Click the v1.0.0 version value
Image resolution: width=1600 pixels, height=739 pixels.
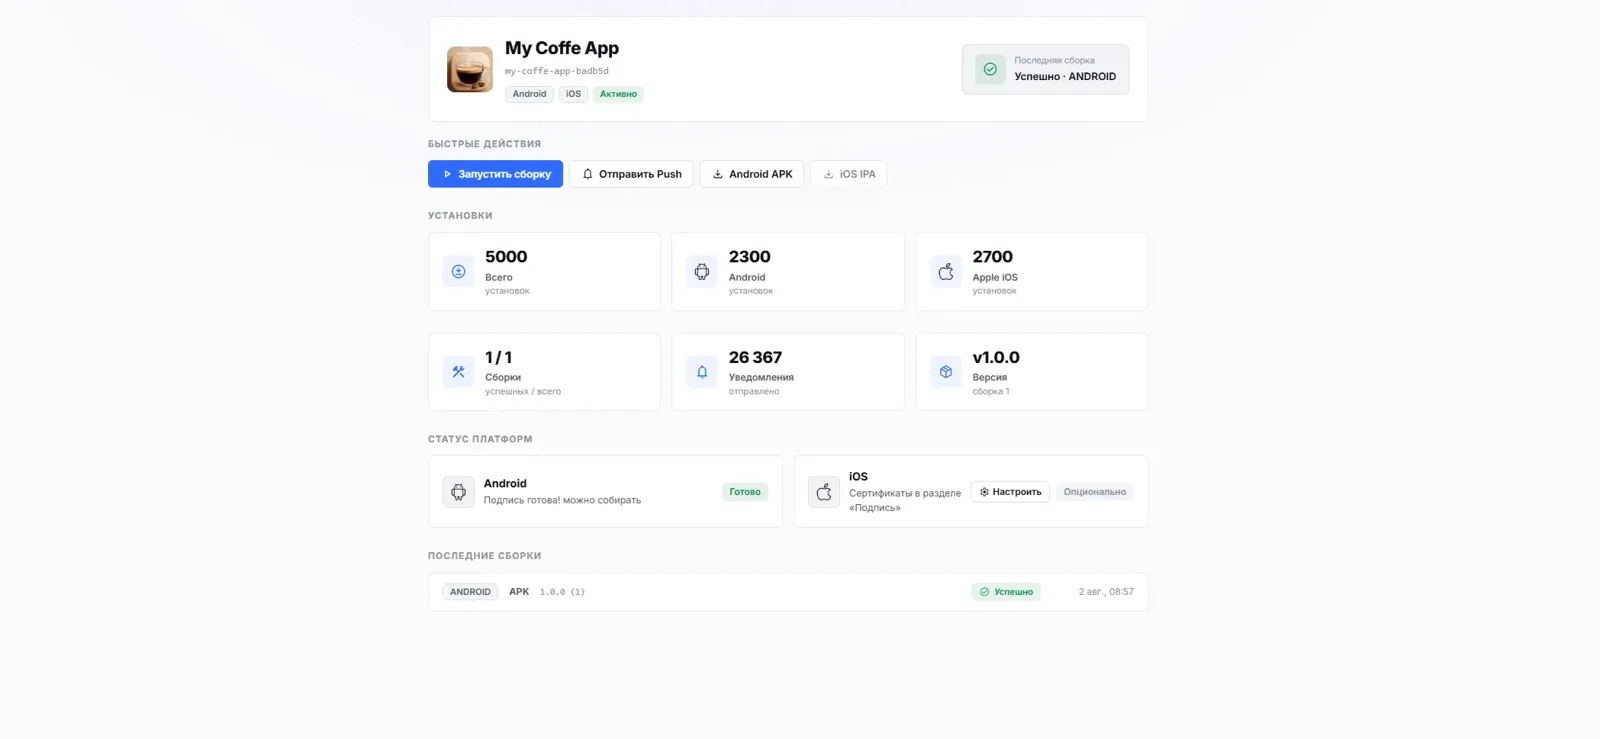[996, 357]
